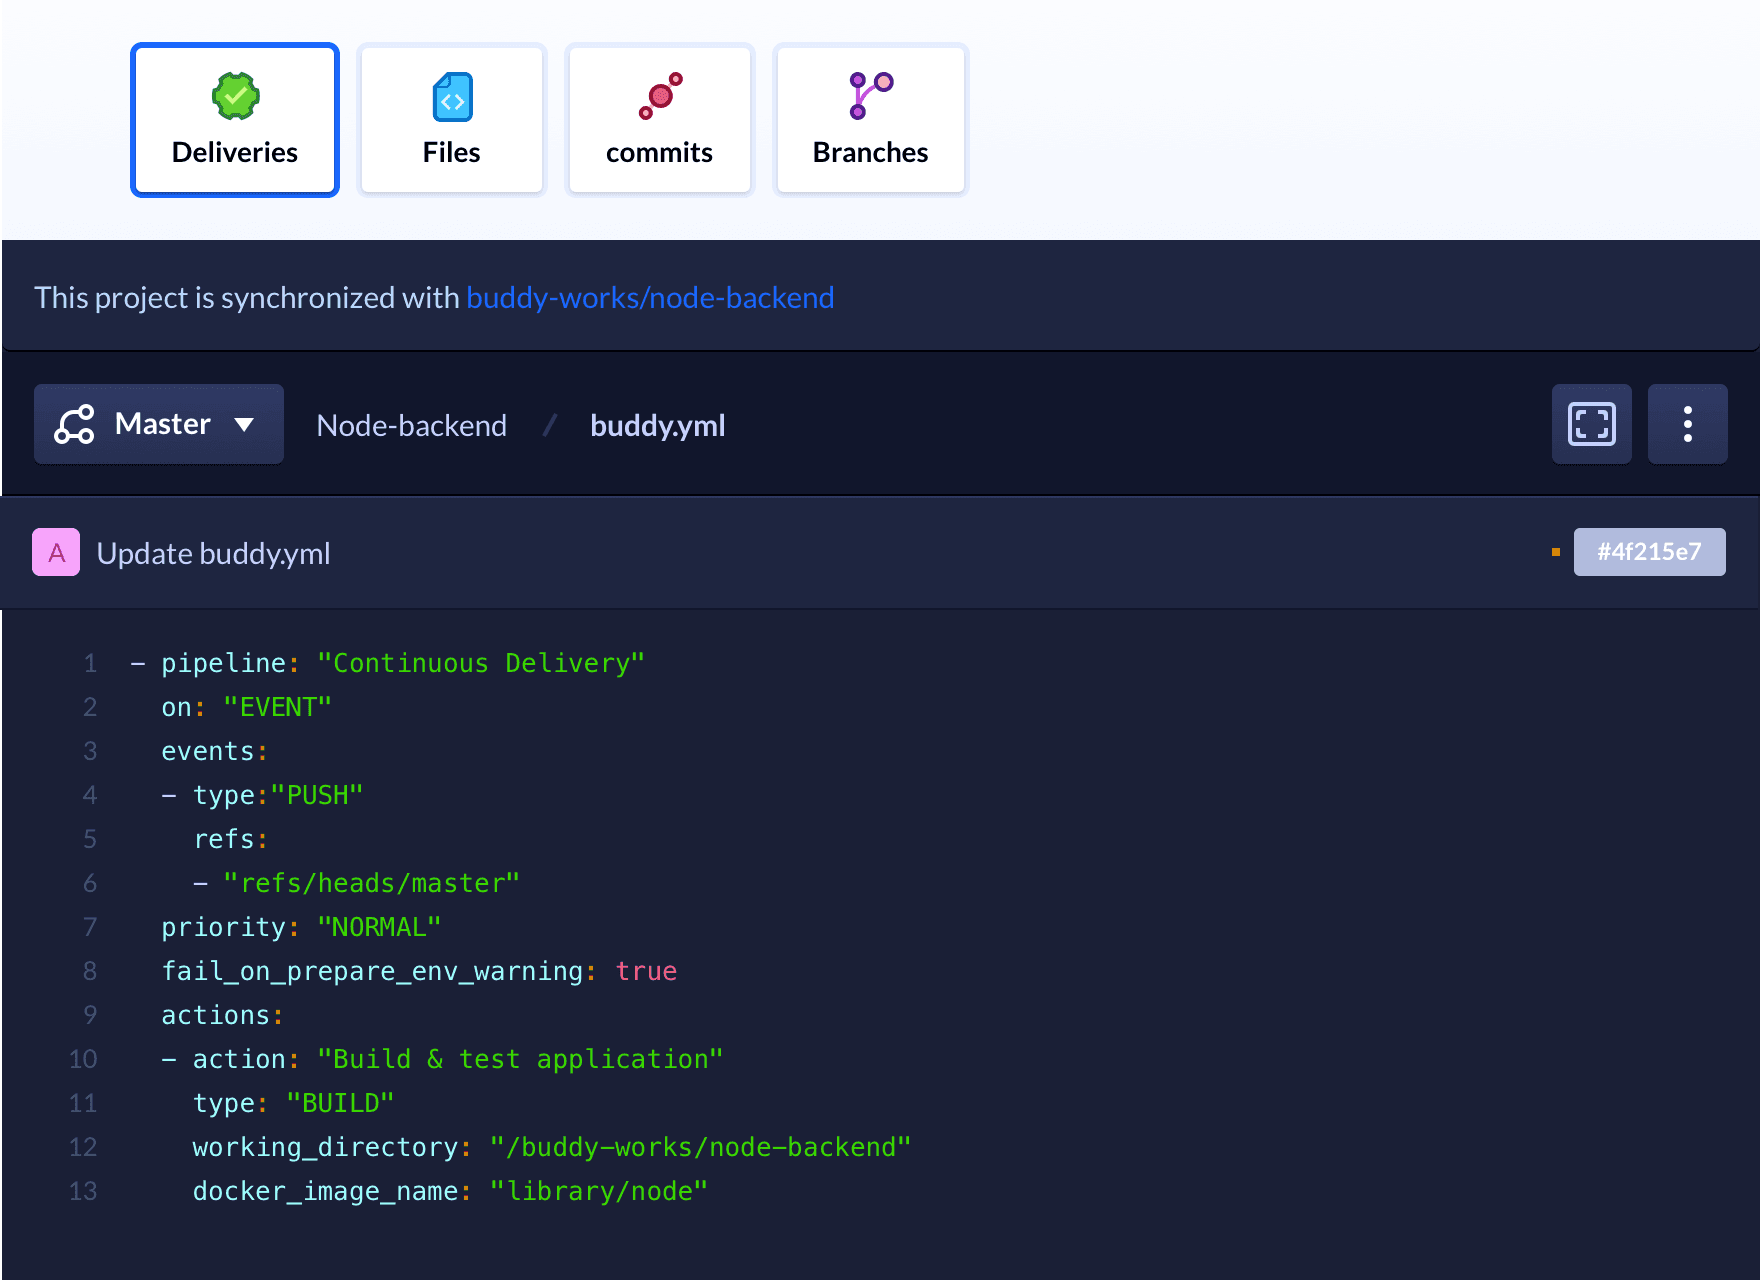Open buddy-works/node-backend repository link

(650, 298)
